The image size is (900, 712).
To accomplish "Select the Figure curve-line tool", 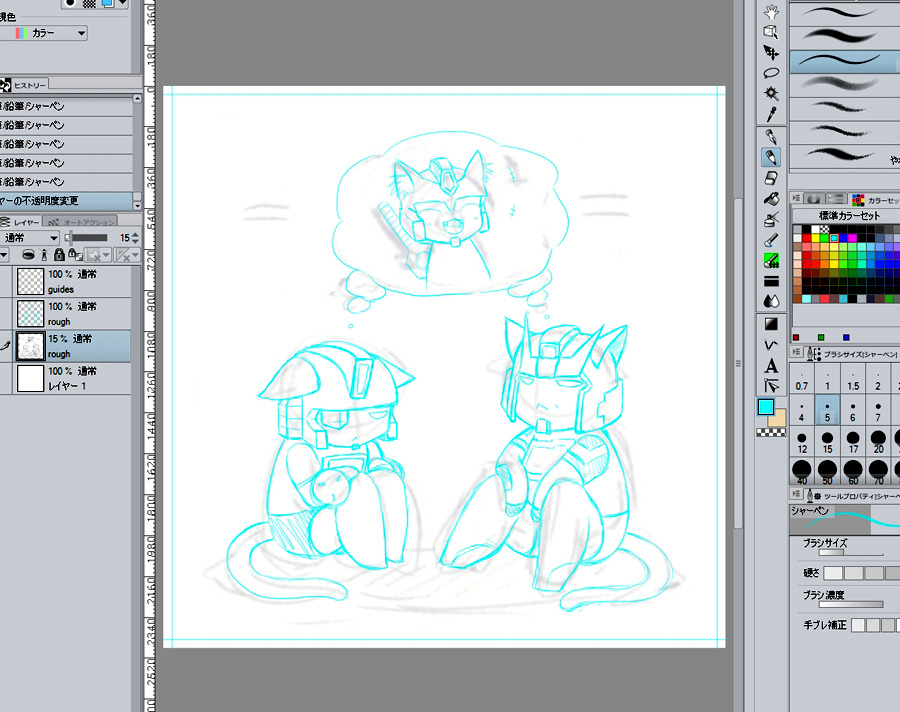I will coord(771,345).
